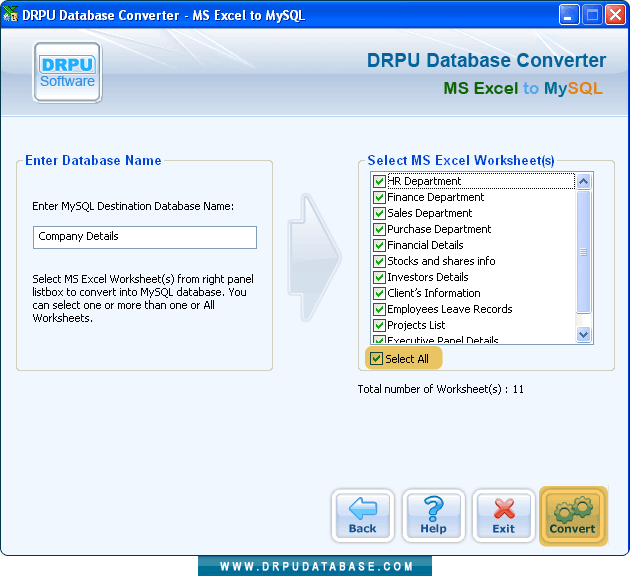
Task: Toggle the Select All checkbox
Action: tap(376, 358)
